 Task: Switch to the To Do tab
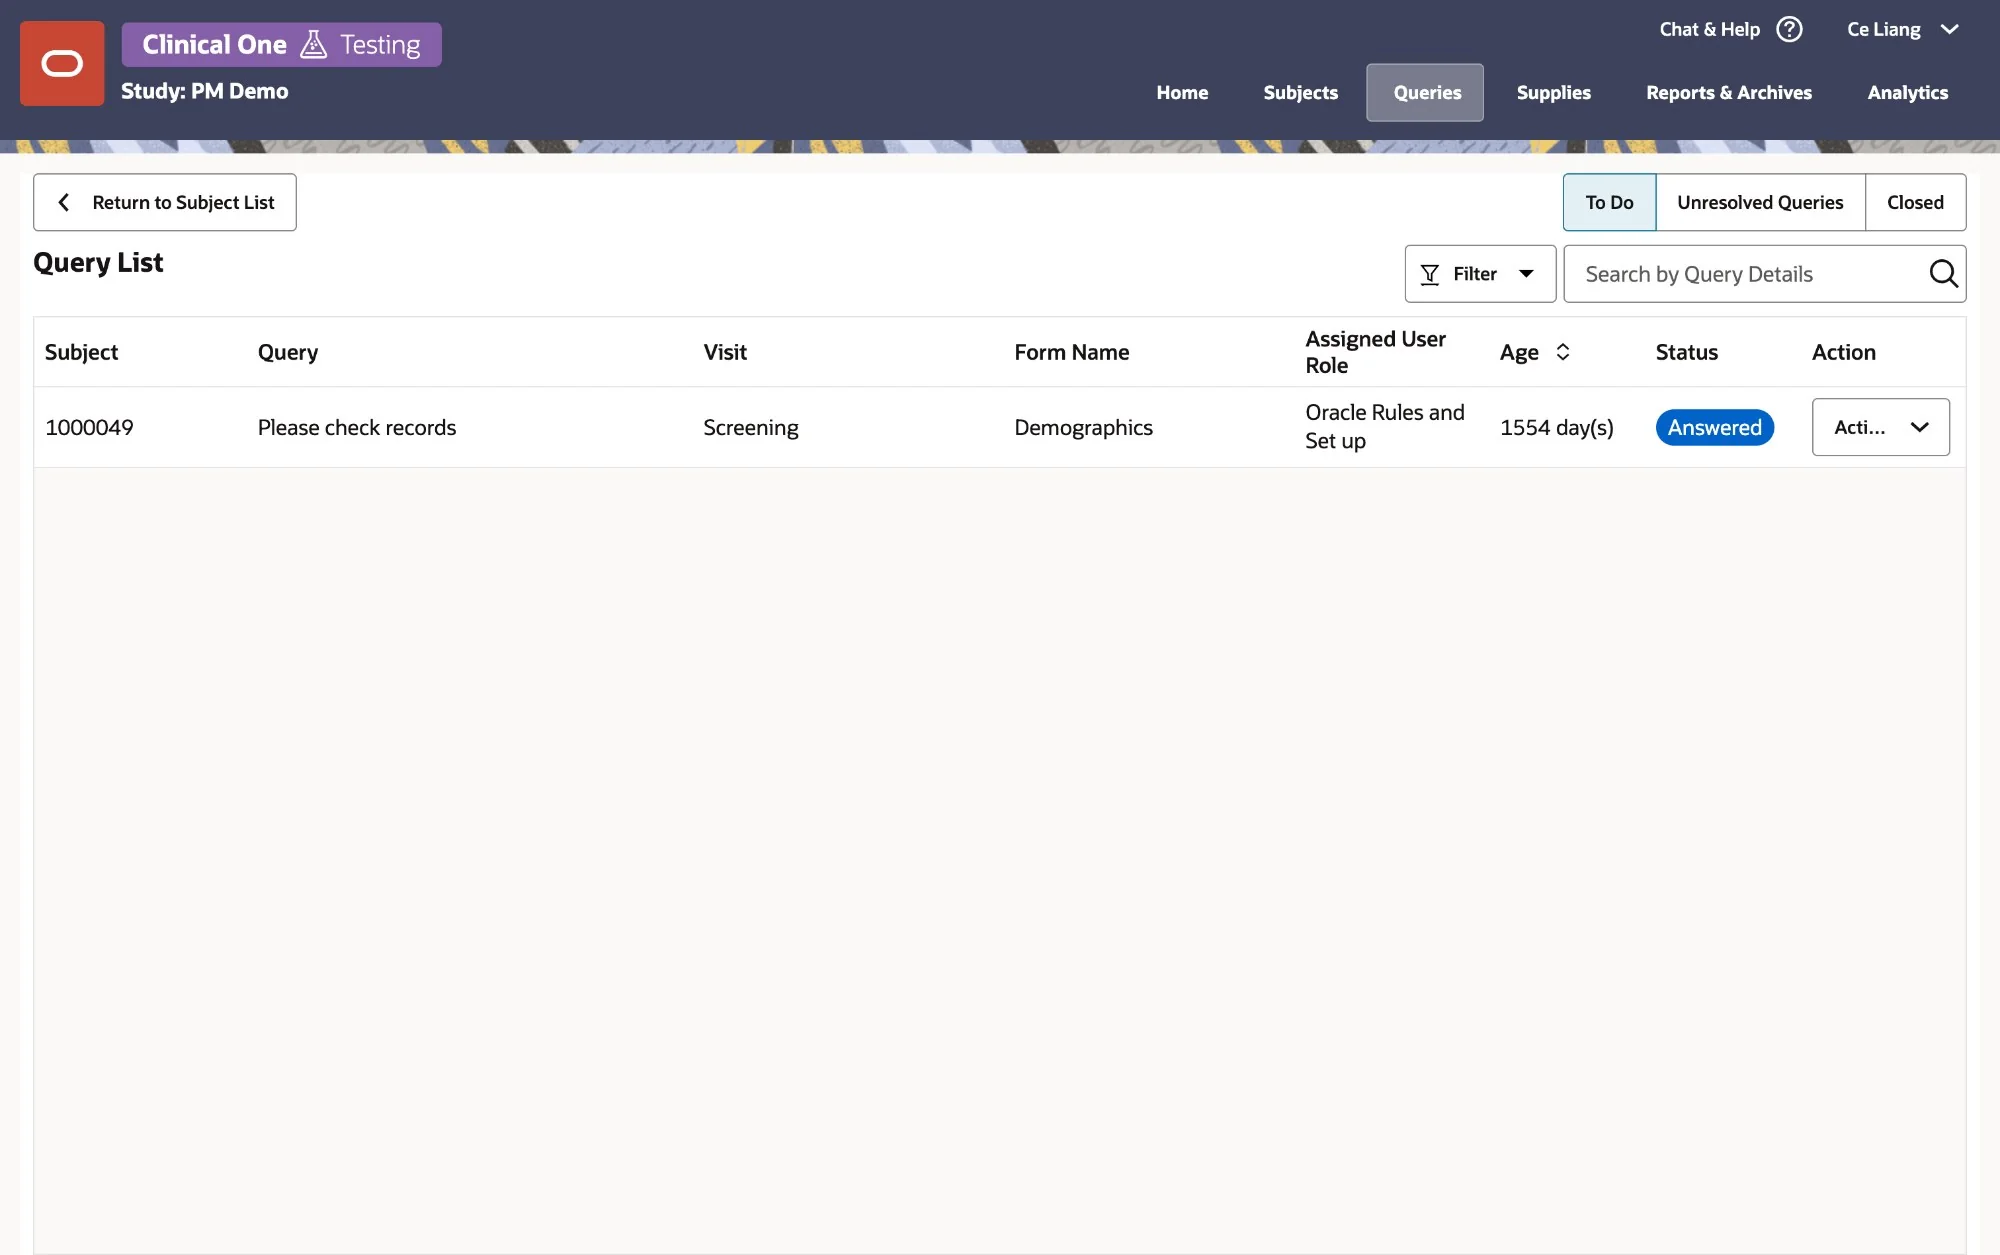point(1609,202)
